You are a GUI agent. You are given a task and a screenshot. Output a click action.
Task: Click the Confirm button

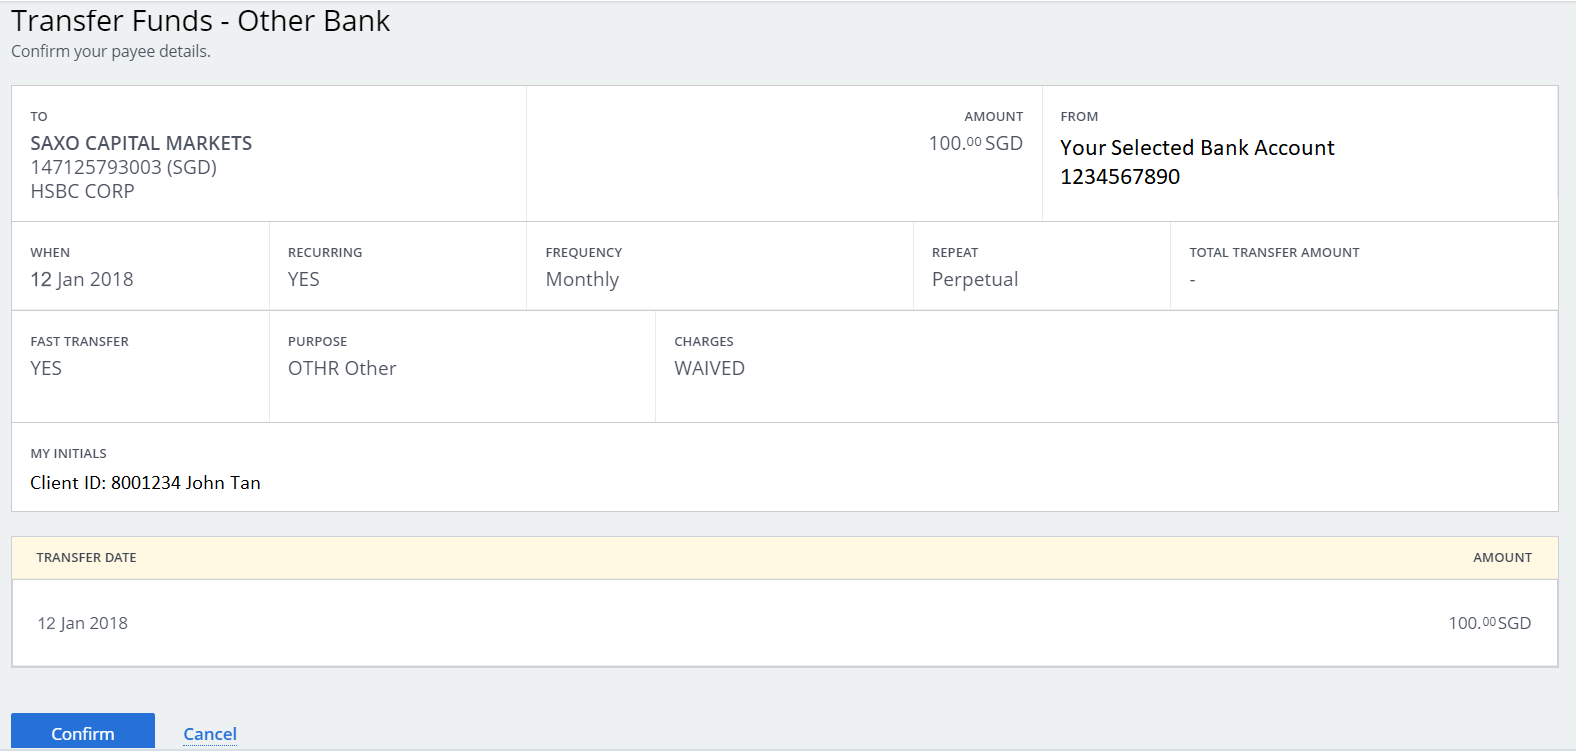tap(83, 732)
